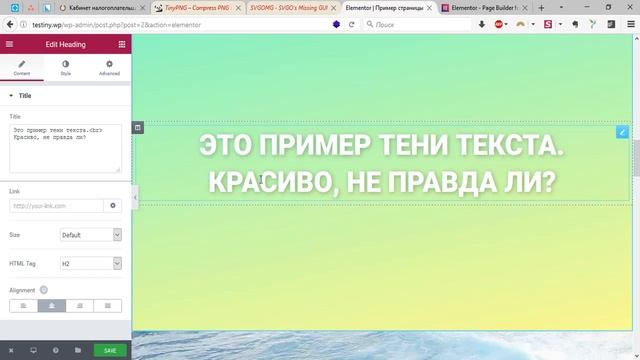Click the page vertical scrollbar
The width and height of the screenshot is (640, 360).
(636, 158)
